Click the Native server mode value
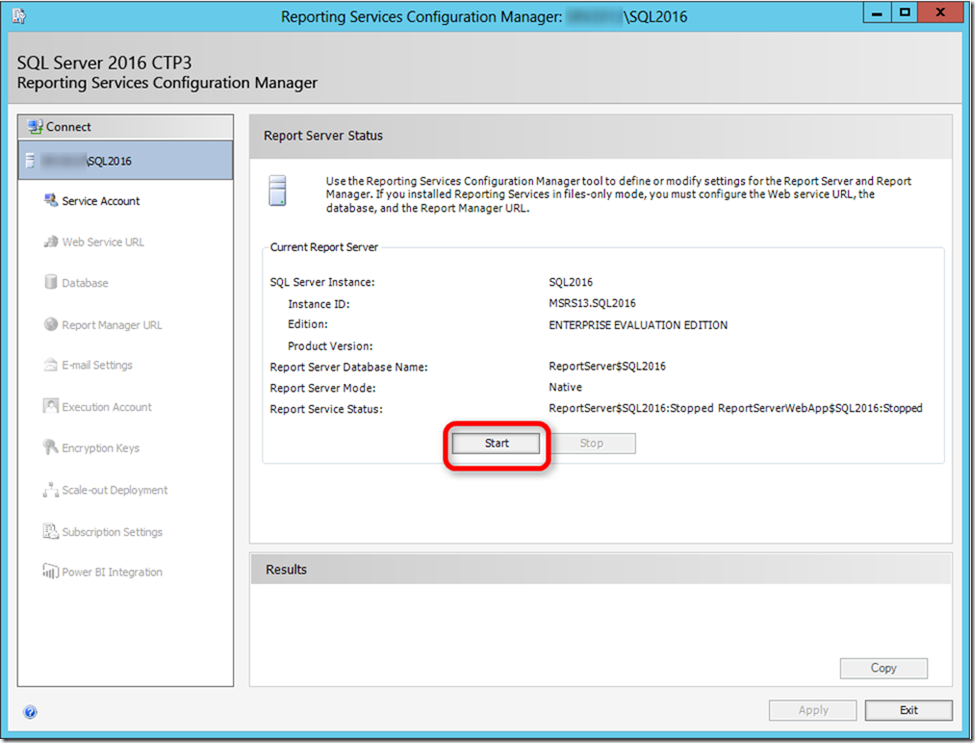 (565, 387)
